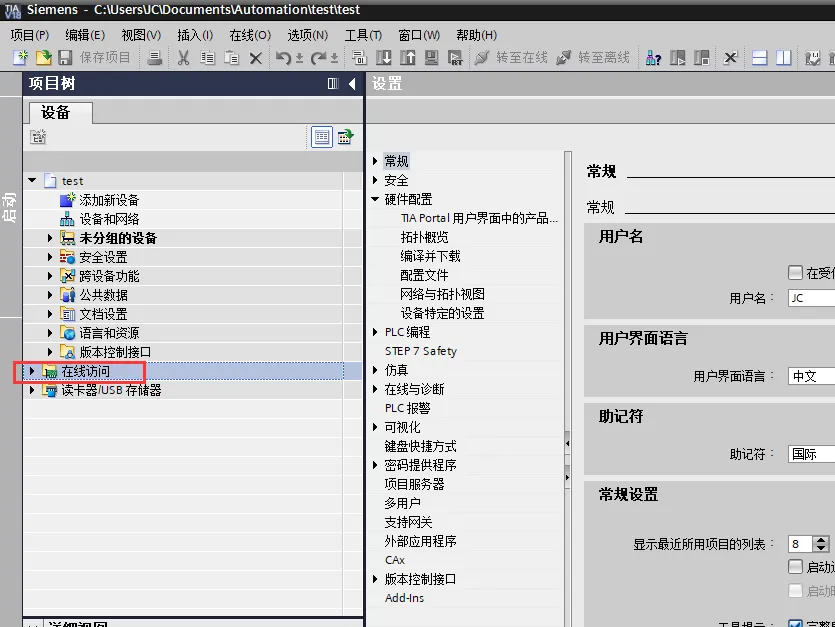
Task: Click the Paste icon in the toolbar
Action: coord(230,58)
